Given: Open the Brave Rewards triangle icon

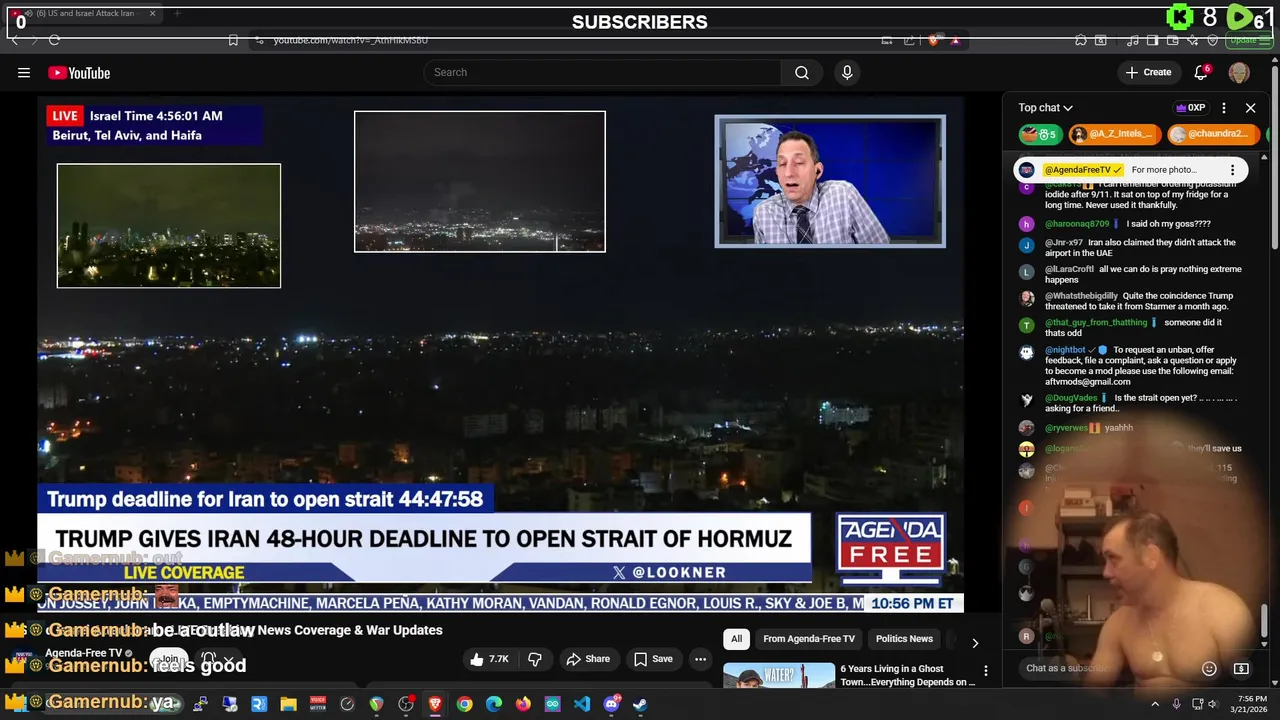Looking at the screenshot, I should coord(955,40).
